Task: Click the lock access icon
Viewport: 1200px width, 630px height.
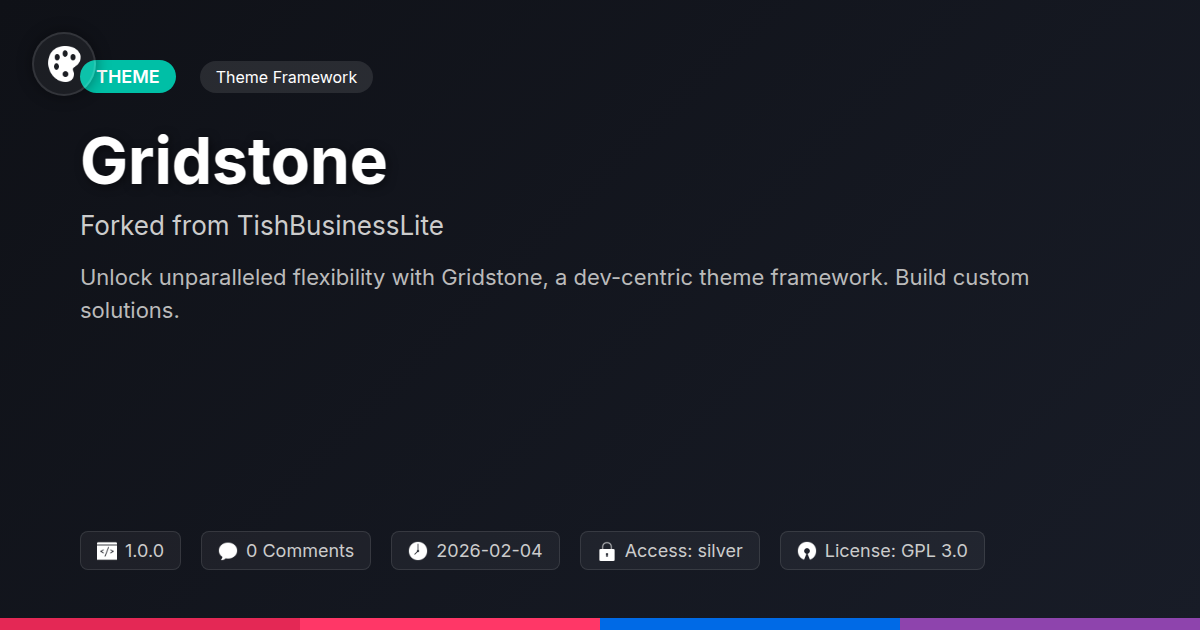Action: point(606,551)
